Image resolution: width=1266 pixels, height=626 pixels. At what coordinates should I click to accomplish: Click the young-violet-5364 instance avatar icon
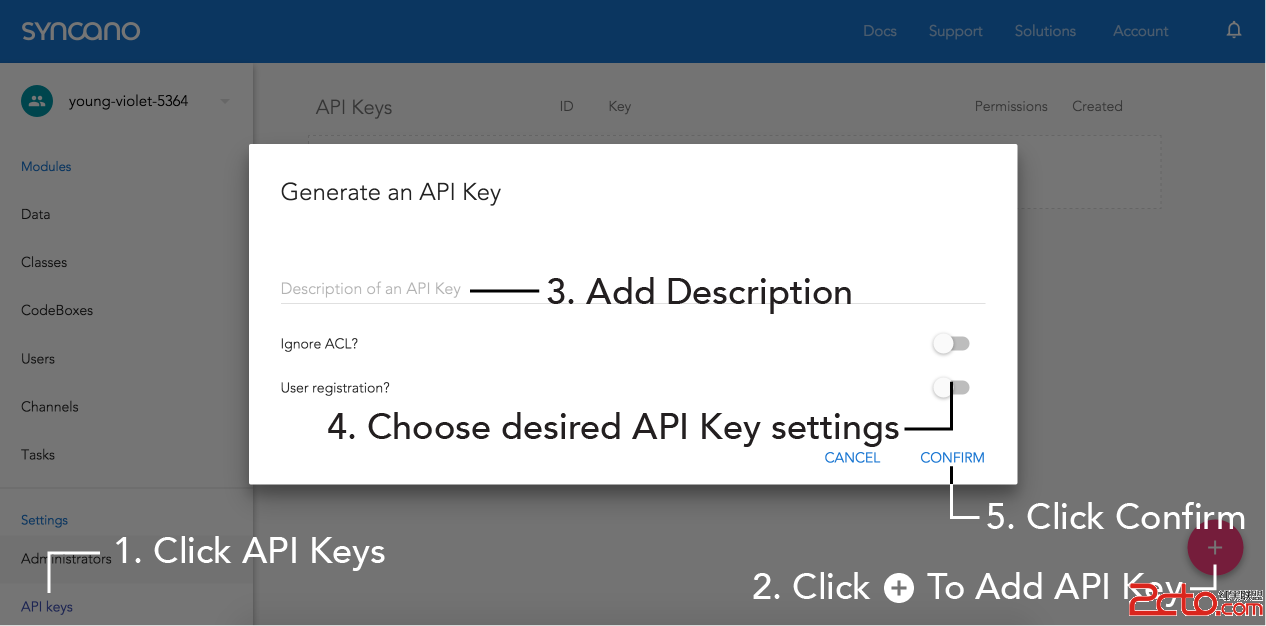(37, 101)
